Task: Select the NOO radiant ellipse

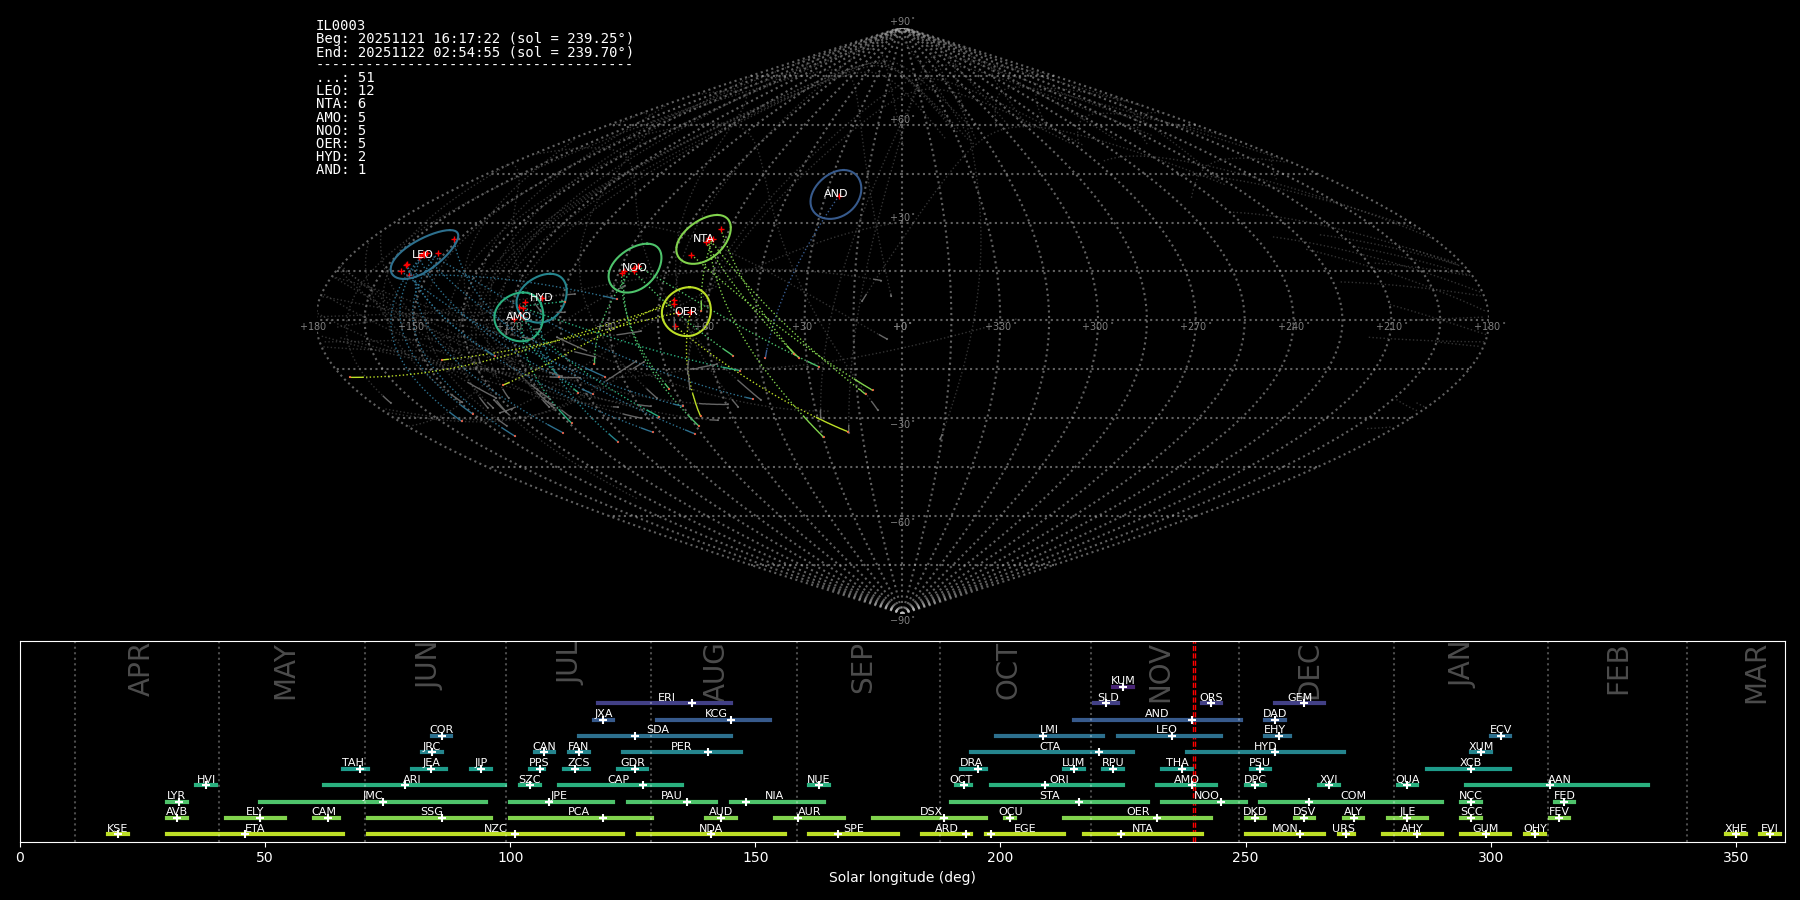Action: [634, 268]
